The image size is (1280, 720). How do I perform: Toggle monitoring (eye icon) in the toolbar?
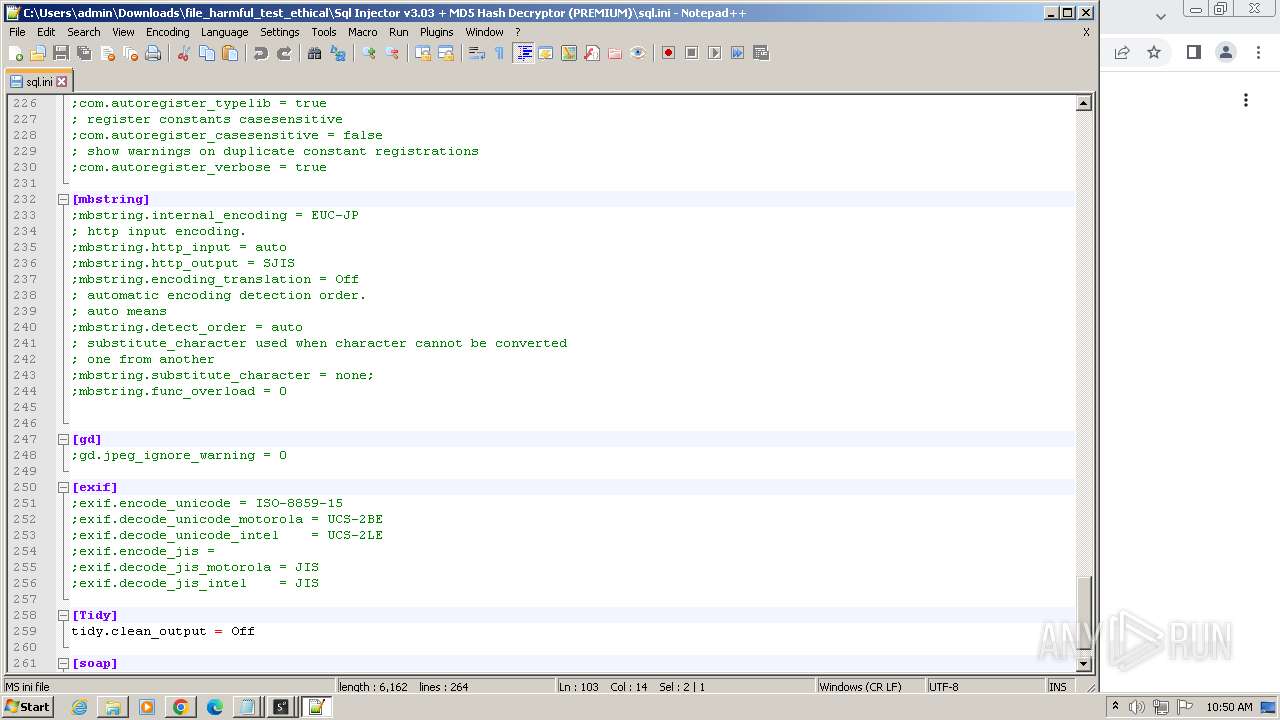click(x=638, y=53)
